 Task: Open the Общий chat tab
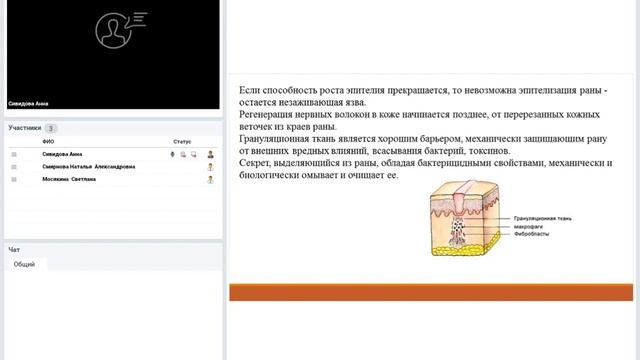(x=24, y=264)
